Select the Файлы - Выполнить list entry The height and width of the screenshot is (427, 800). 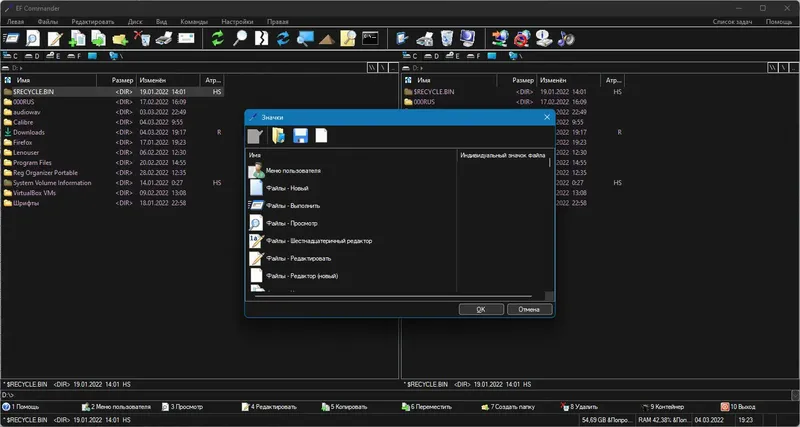[x=293, y=206]
